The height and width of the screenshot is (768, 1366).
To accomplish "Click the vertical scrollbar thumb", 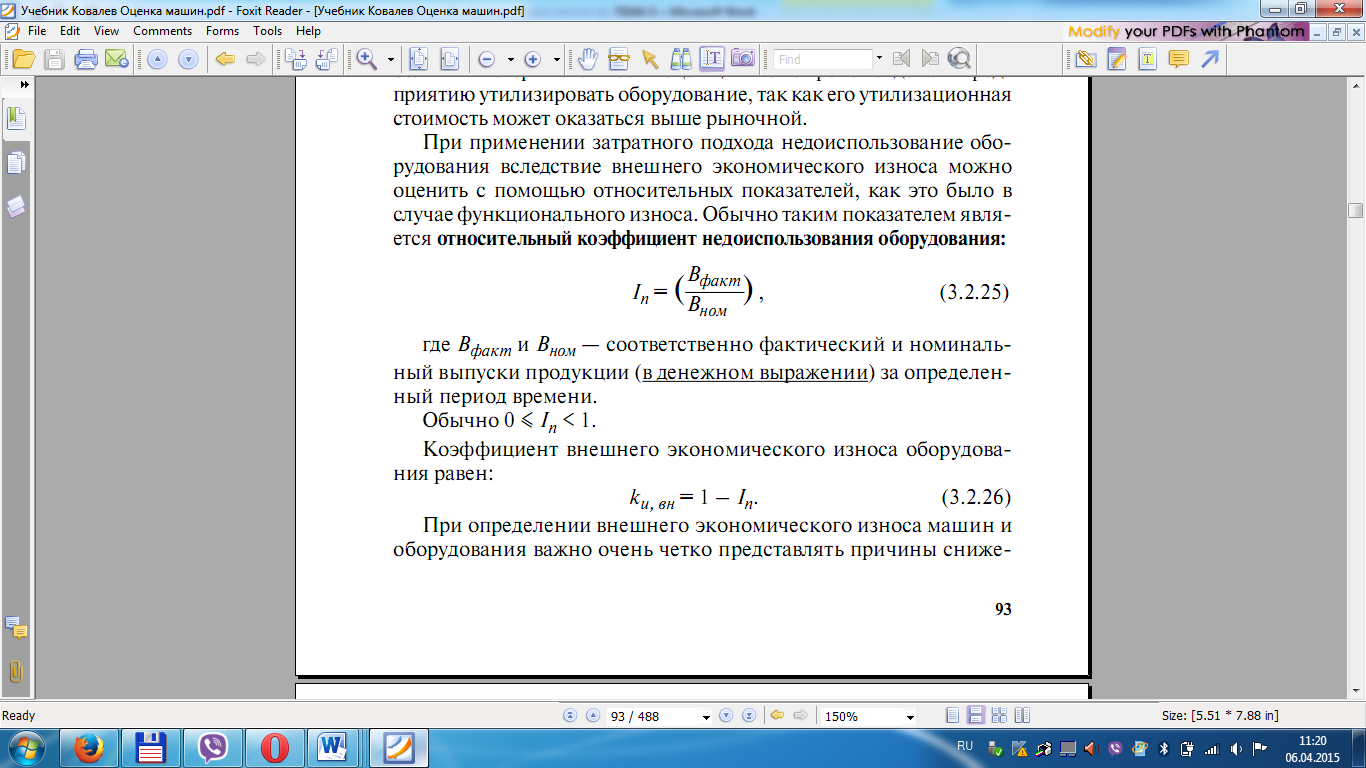I will tap(1356, 210).
